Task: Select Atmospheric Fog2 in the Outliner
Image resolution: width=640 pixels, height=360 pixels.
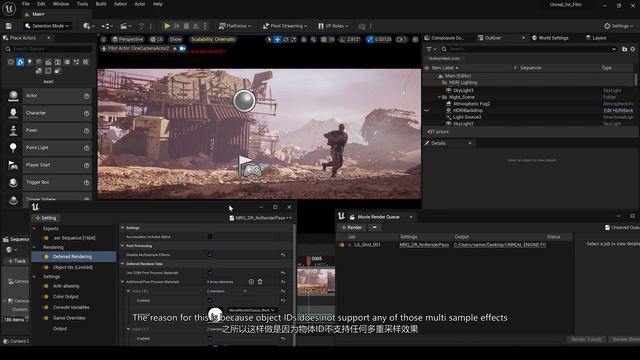Action: click(471, 104)
